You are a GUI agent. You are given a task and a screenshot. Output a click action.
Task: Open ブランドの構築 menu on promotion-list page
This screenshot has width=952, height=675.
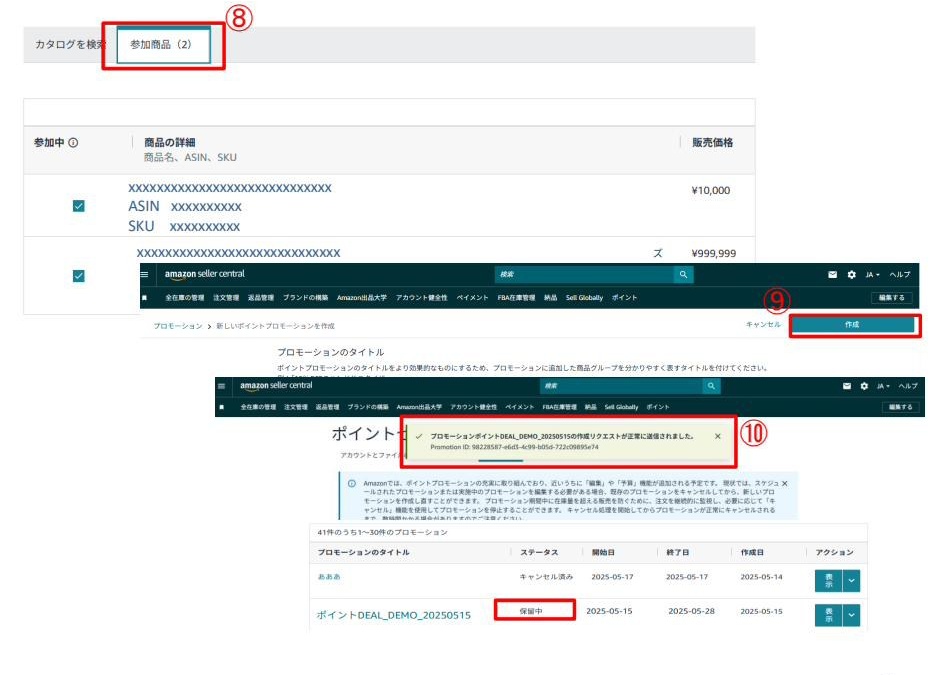[368, 407]
